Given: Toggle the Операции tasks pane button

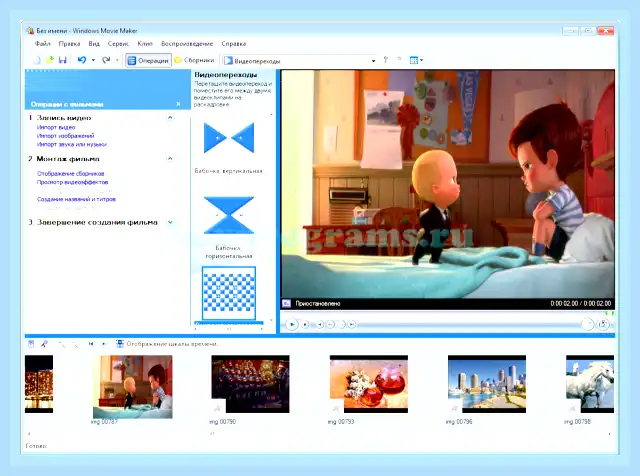Looking at the screenshot, I should [x=148, y=60].
